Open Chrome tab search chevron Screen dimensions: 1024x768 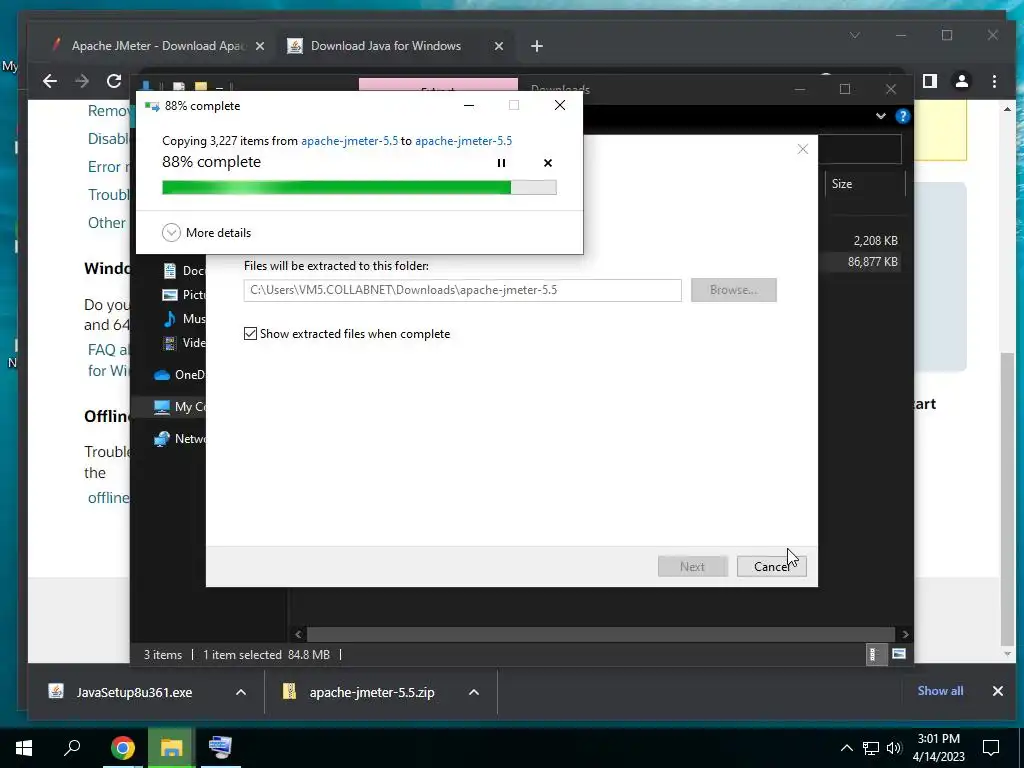click(x=855, y=35)
